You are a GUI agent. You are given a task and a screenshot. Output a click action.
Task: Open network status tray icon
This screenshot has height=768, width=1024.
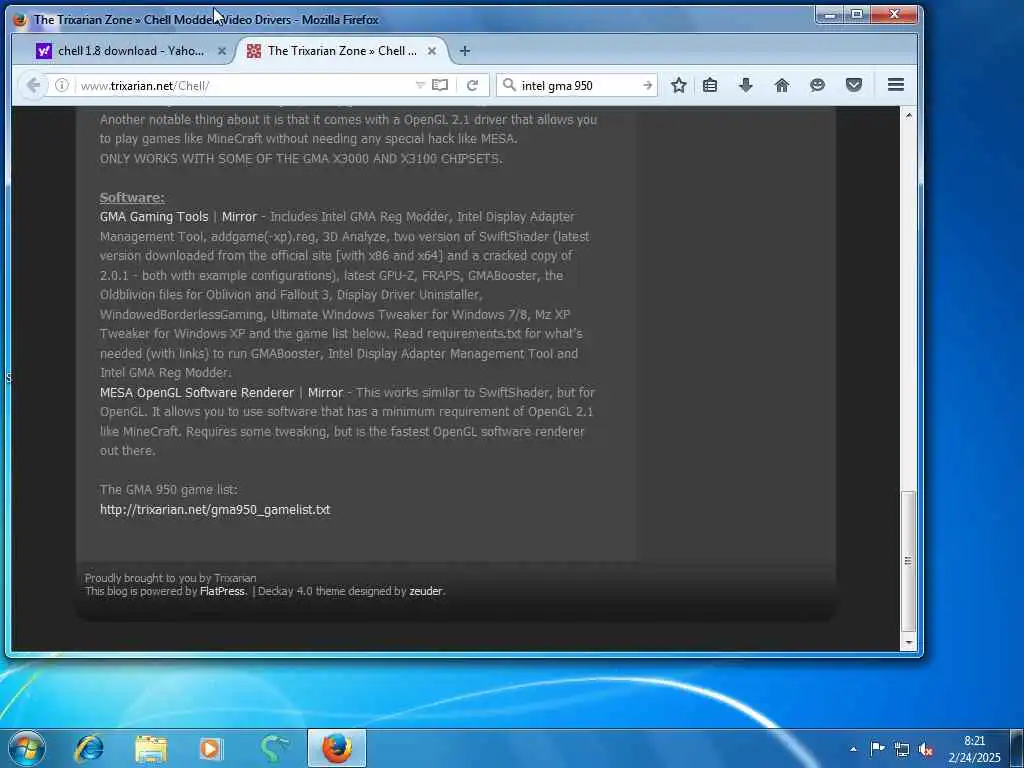pos(902,749)
